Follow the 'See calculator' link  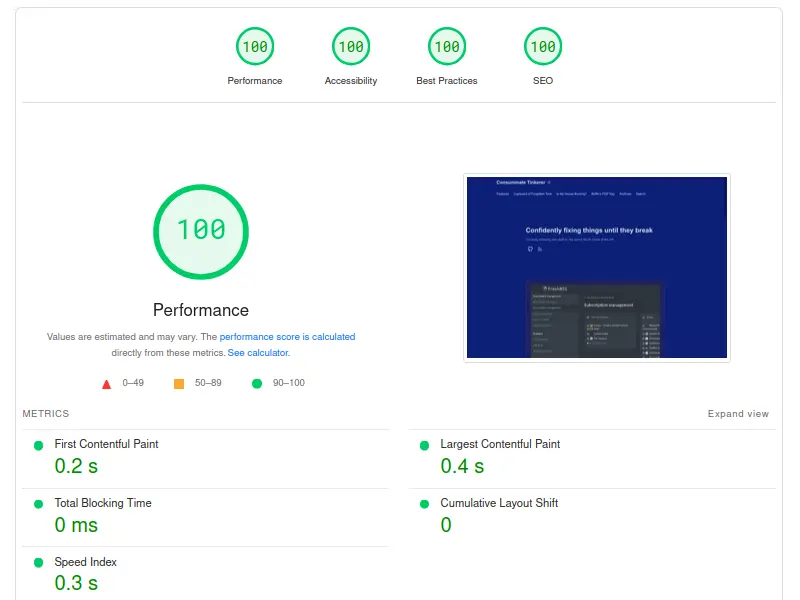click(x=258, y=353)
